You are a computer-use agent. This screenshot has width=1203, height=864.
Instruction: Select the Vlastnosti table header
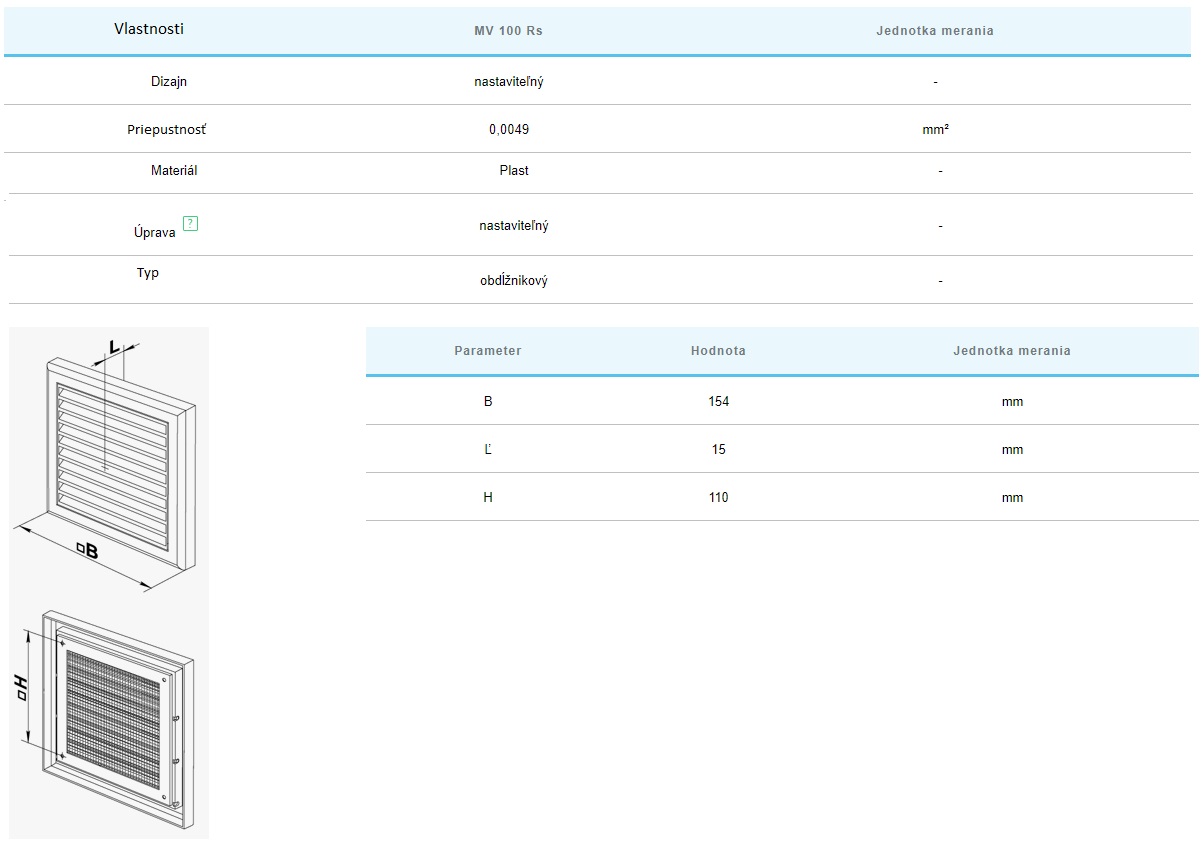[149, 29]
